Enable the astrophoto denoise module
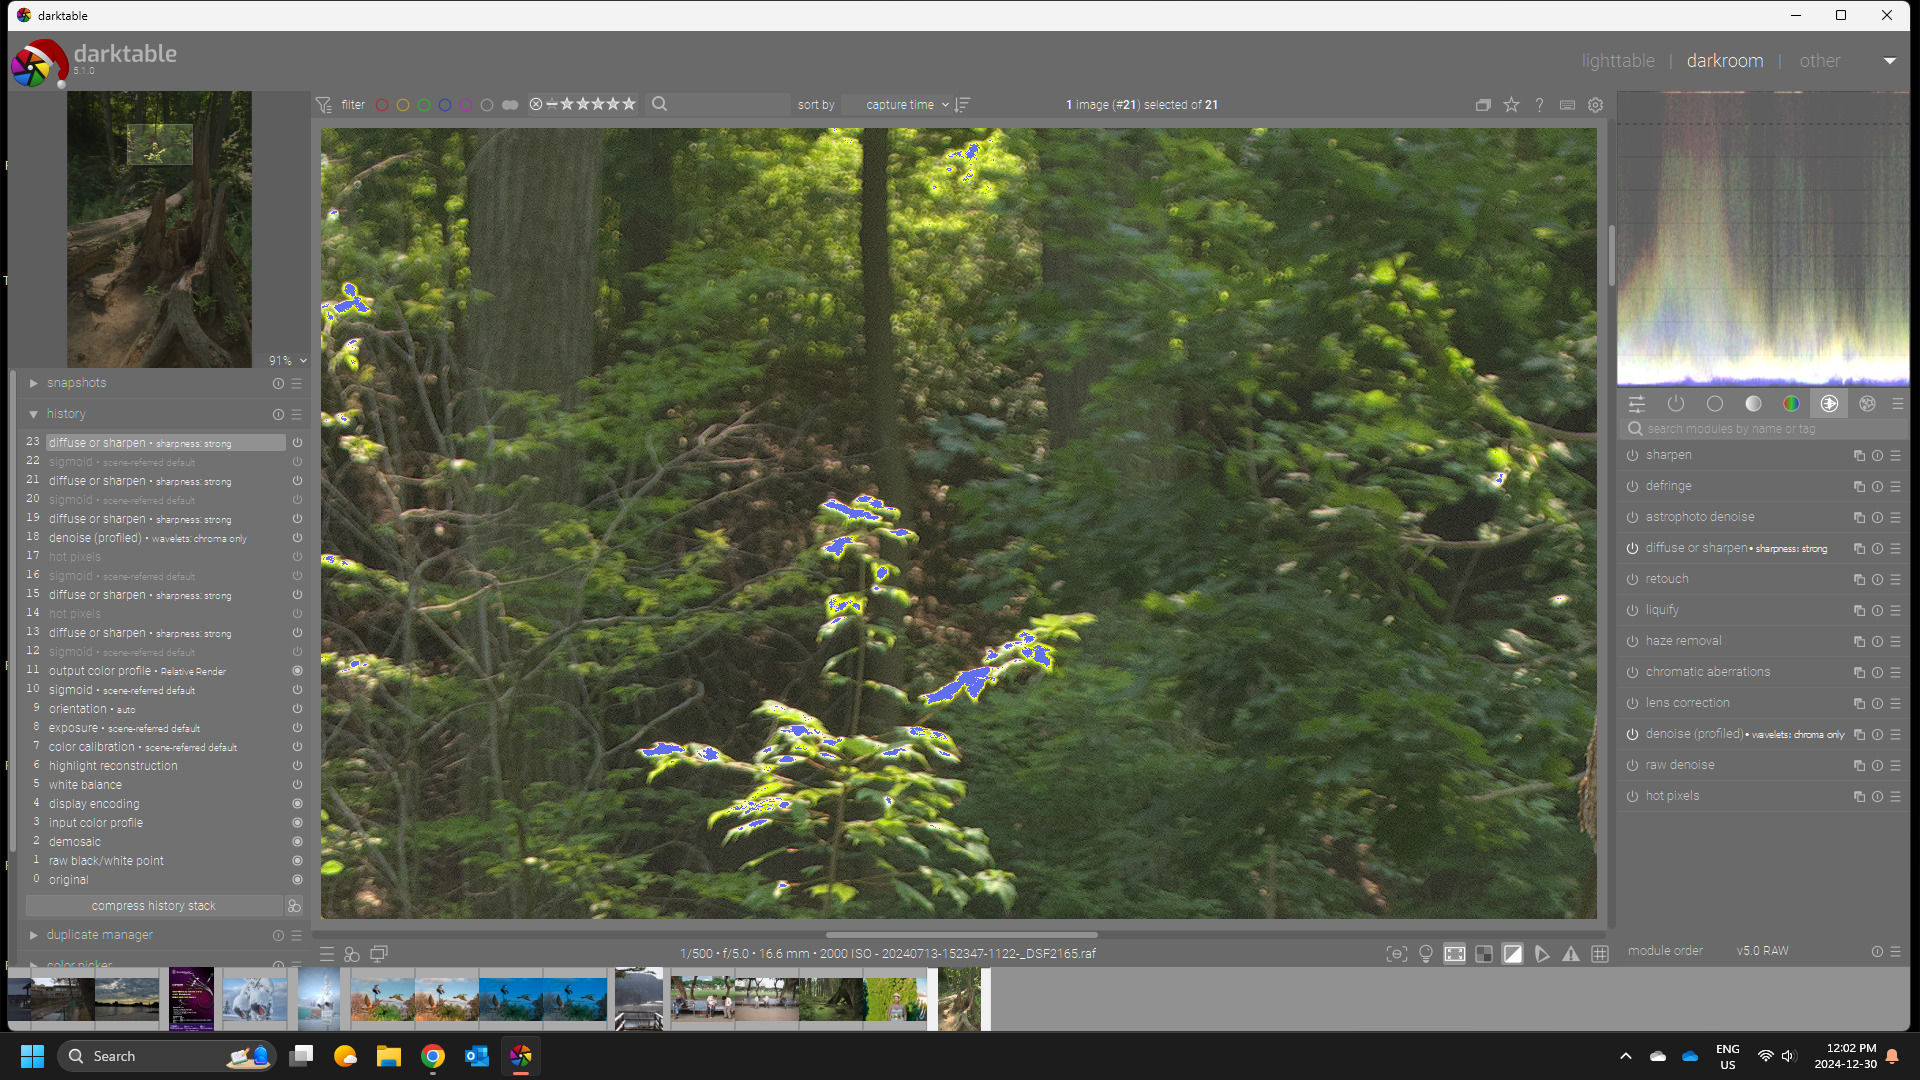The width and height of the screenshot is (1920, 1080). 1632,517
